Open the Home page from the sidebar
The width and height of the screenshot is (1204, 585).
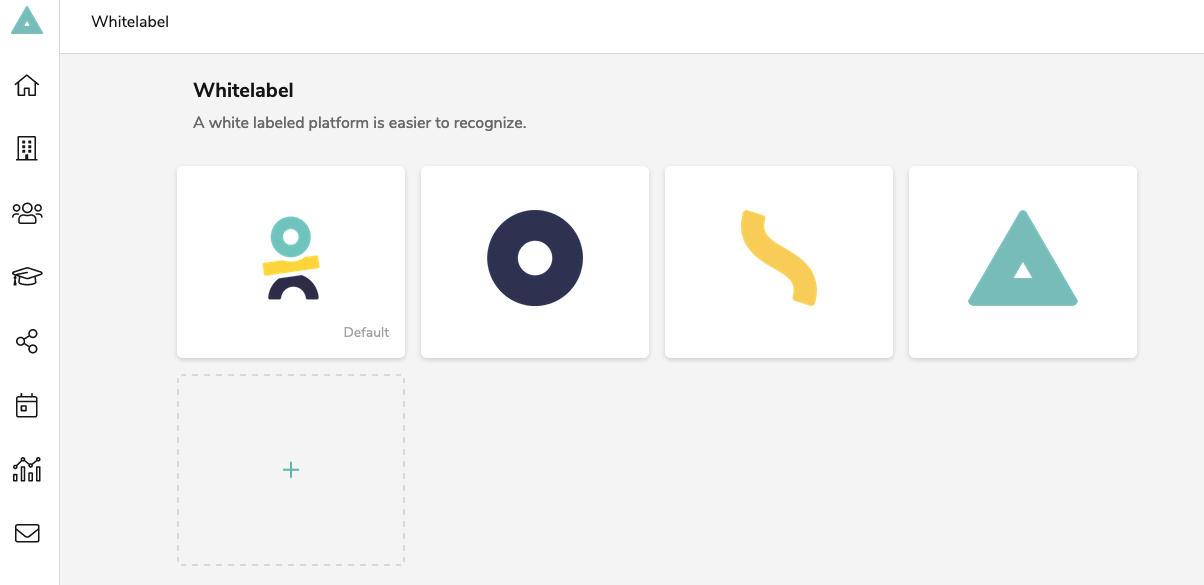click(27, 85)
